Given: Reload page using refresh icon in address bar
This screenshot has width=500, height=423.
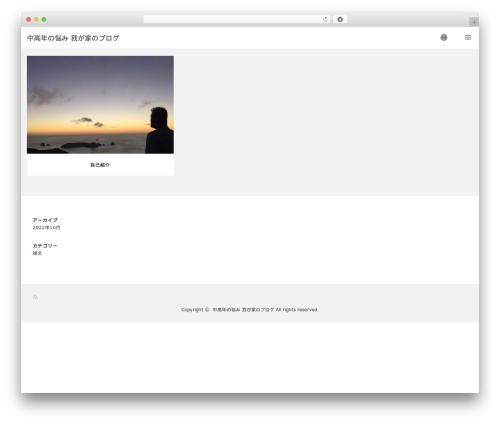Looking at the screenshot, I should 325,20.
